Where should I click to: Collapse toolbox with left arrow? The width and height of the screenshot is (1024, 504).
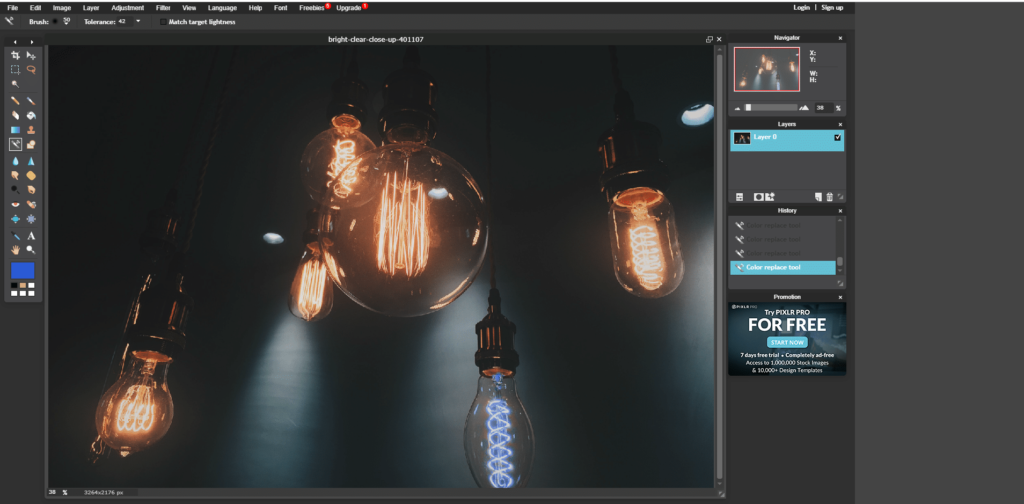(x=15, y=42)
